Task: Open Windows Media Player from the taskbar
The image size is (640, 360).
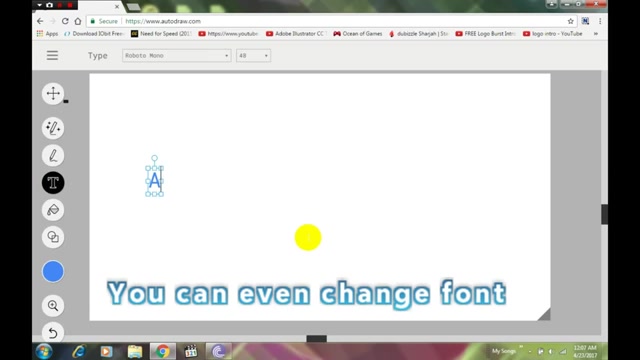Action: click(x=107, y=351)
